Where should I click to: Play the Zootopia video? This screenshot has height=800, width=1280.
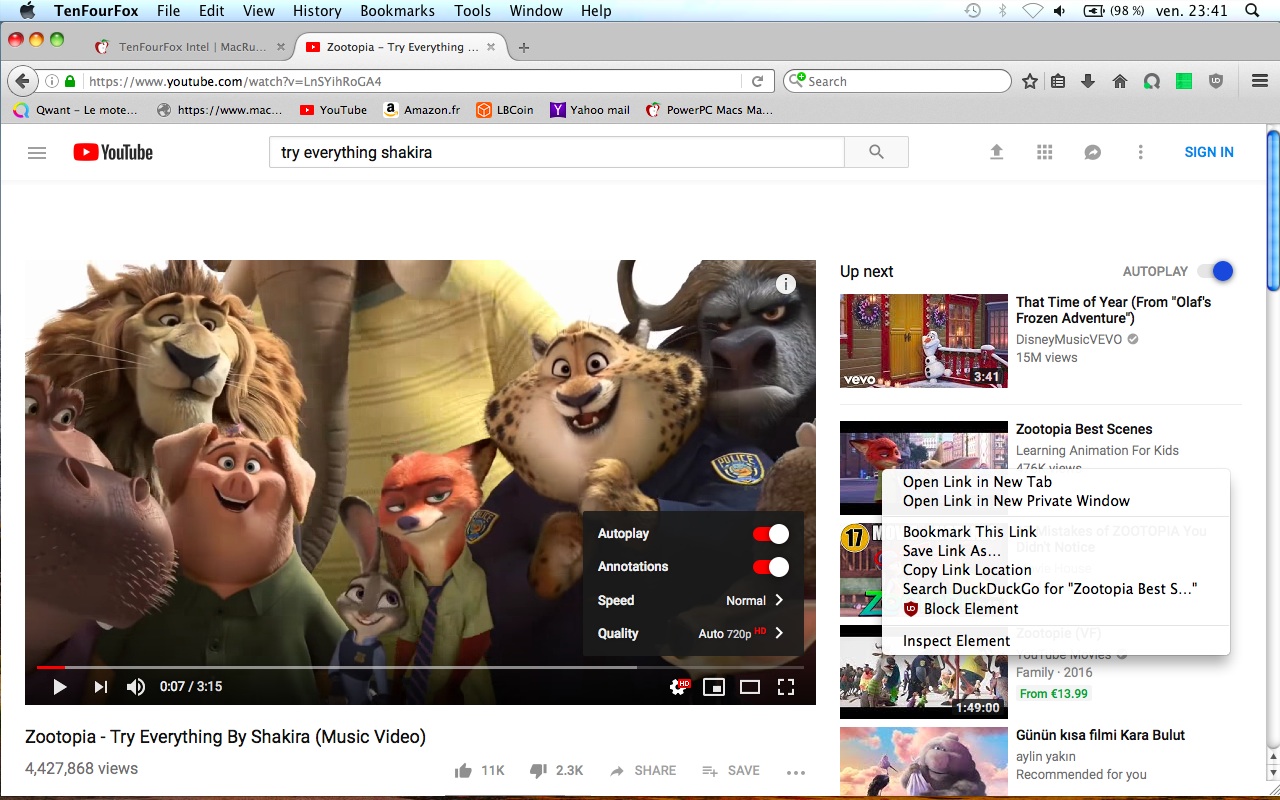(59, 687)
